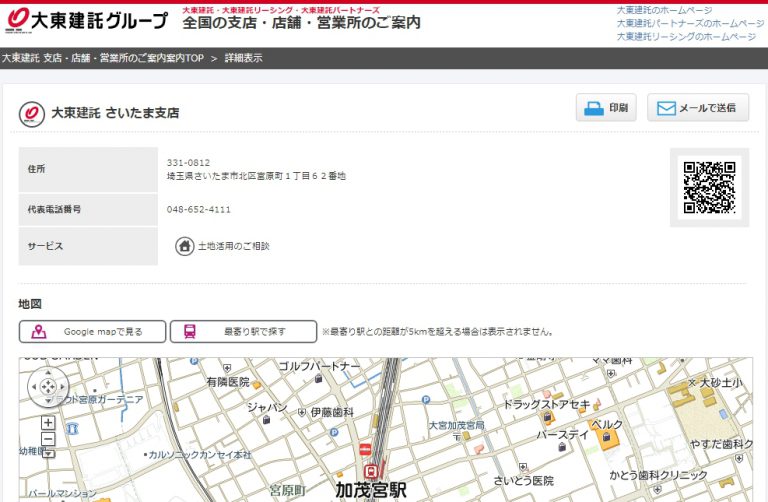Click the train icon on nearest station button
Image resolution: width=768 pixels, height=502 pixels.
[189, 331]
